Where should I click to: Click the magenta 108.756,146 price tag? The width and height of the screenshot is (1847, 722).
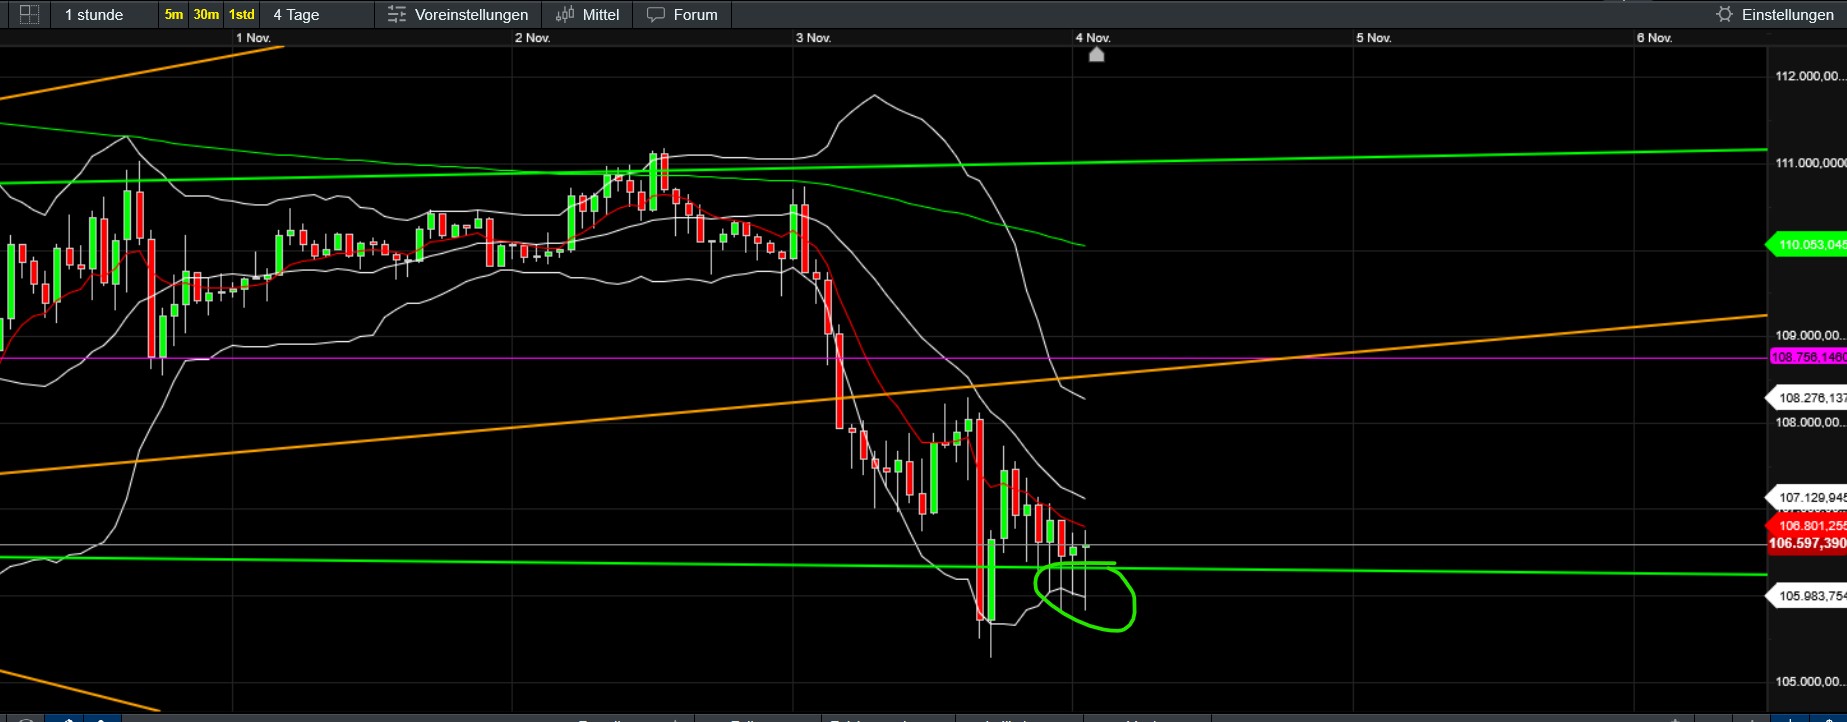pos(1807,357)
